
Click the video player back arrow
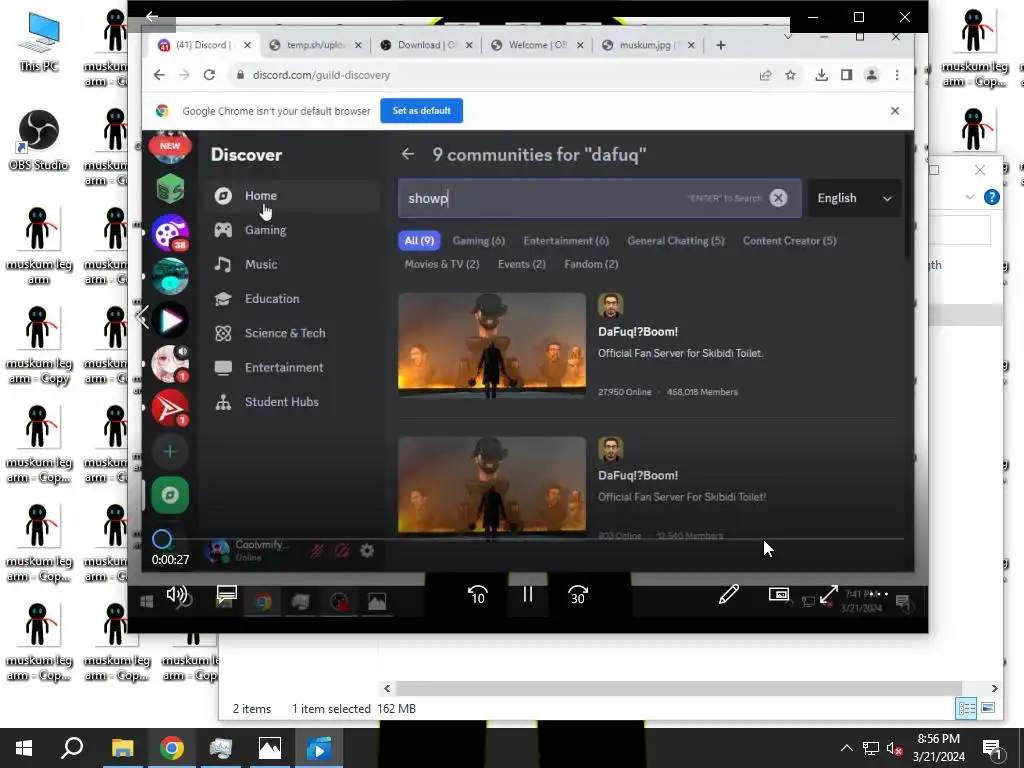click(x=152, y=16)
